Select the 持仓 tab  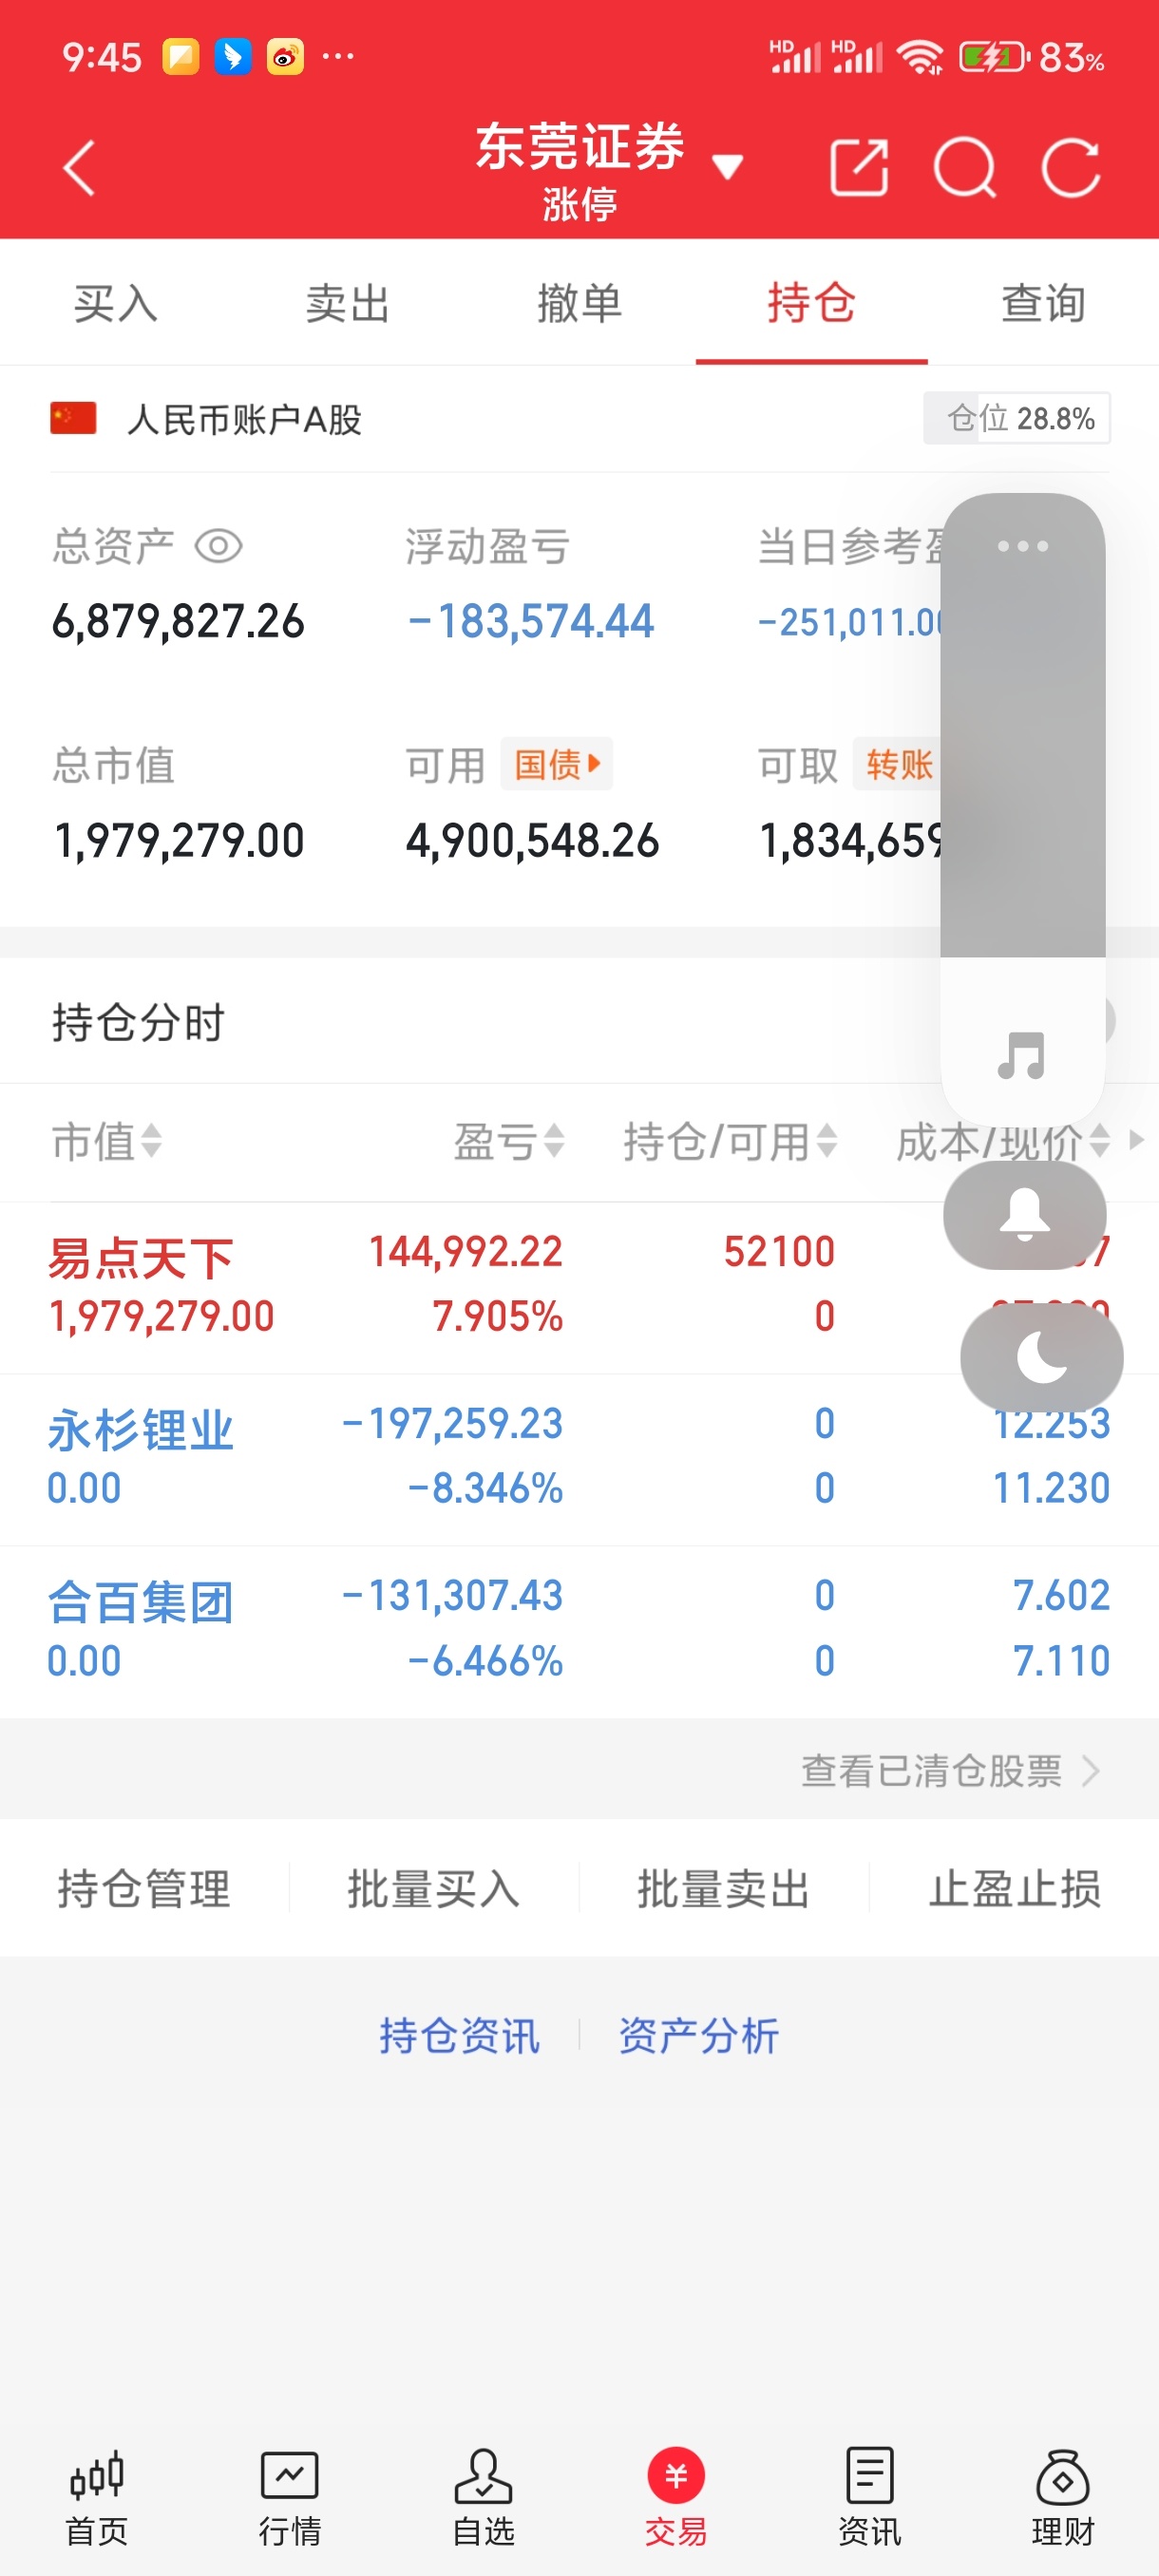coord(811,303)
